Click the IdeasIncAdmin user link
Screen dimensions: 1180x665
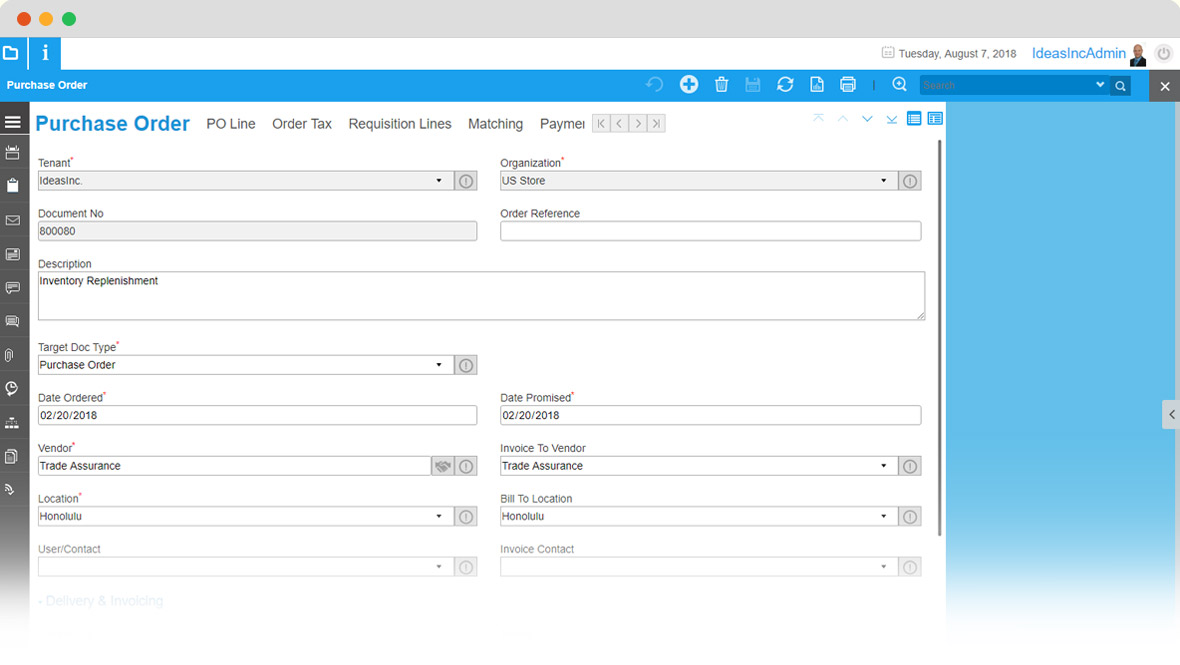coord(1078,53)
